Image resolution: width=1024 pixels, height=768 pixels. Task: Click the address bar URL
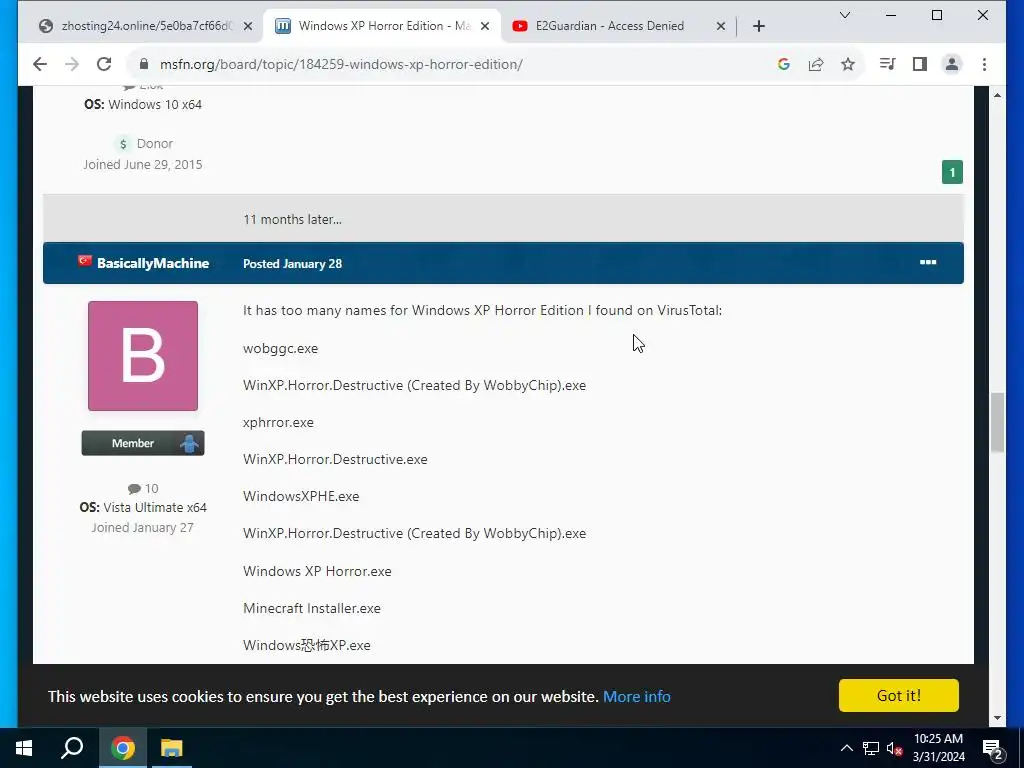click(341, 64)
